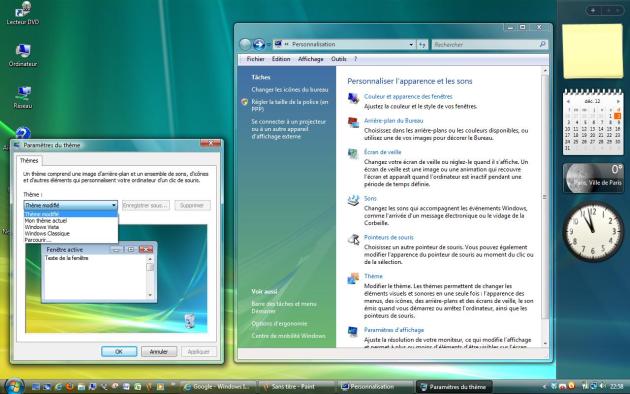
Task: Click the OK button
Action: pyautogui.click(x=119, y=351)
